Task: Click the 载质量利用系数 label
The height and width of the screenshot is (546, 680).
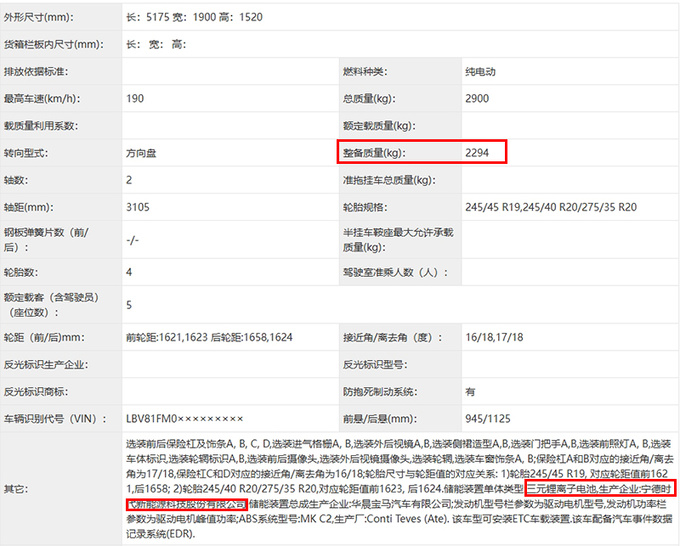Action: (41, 126)
